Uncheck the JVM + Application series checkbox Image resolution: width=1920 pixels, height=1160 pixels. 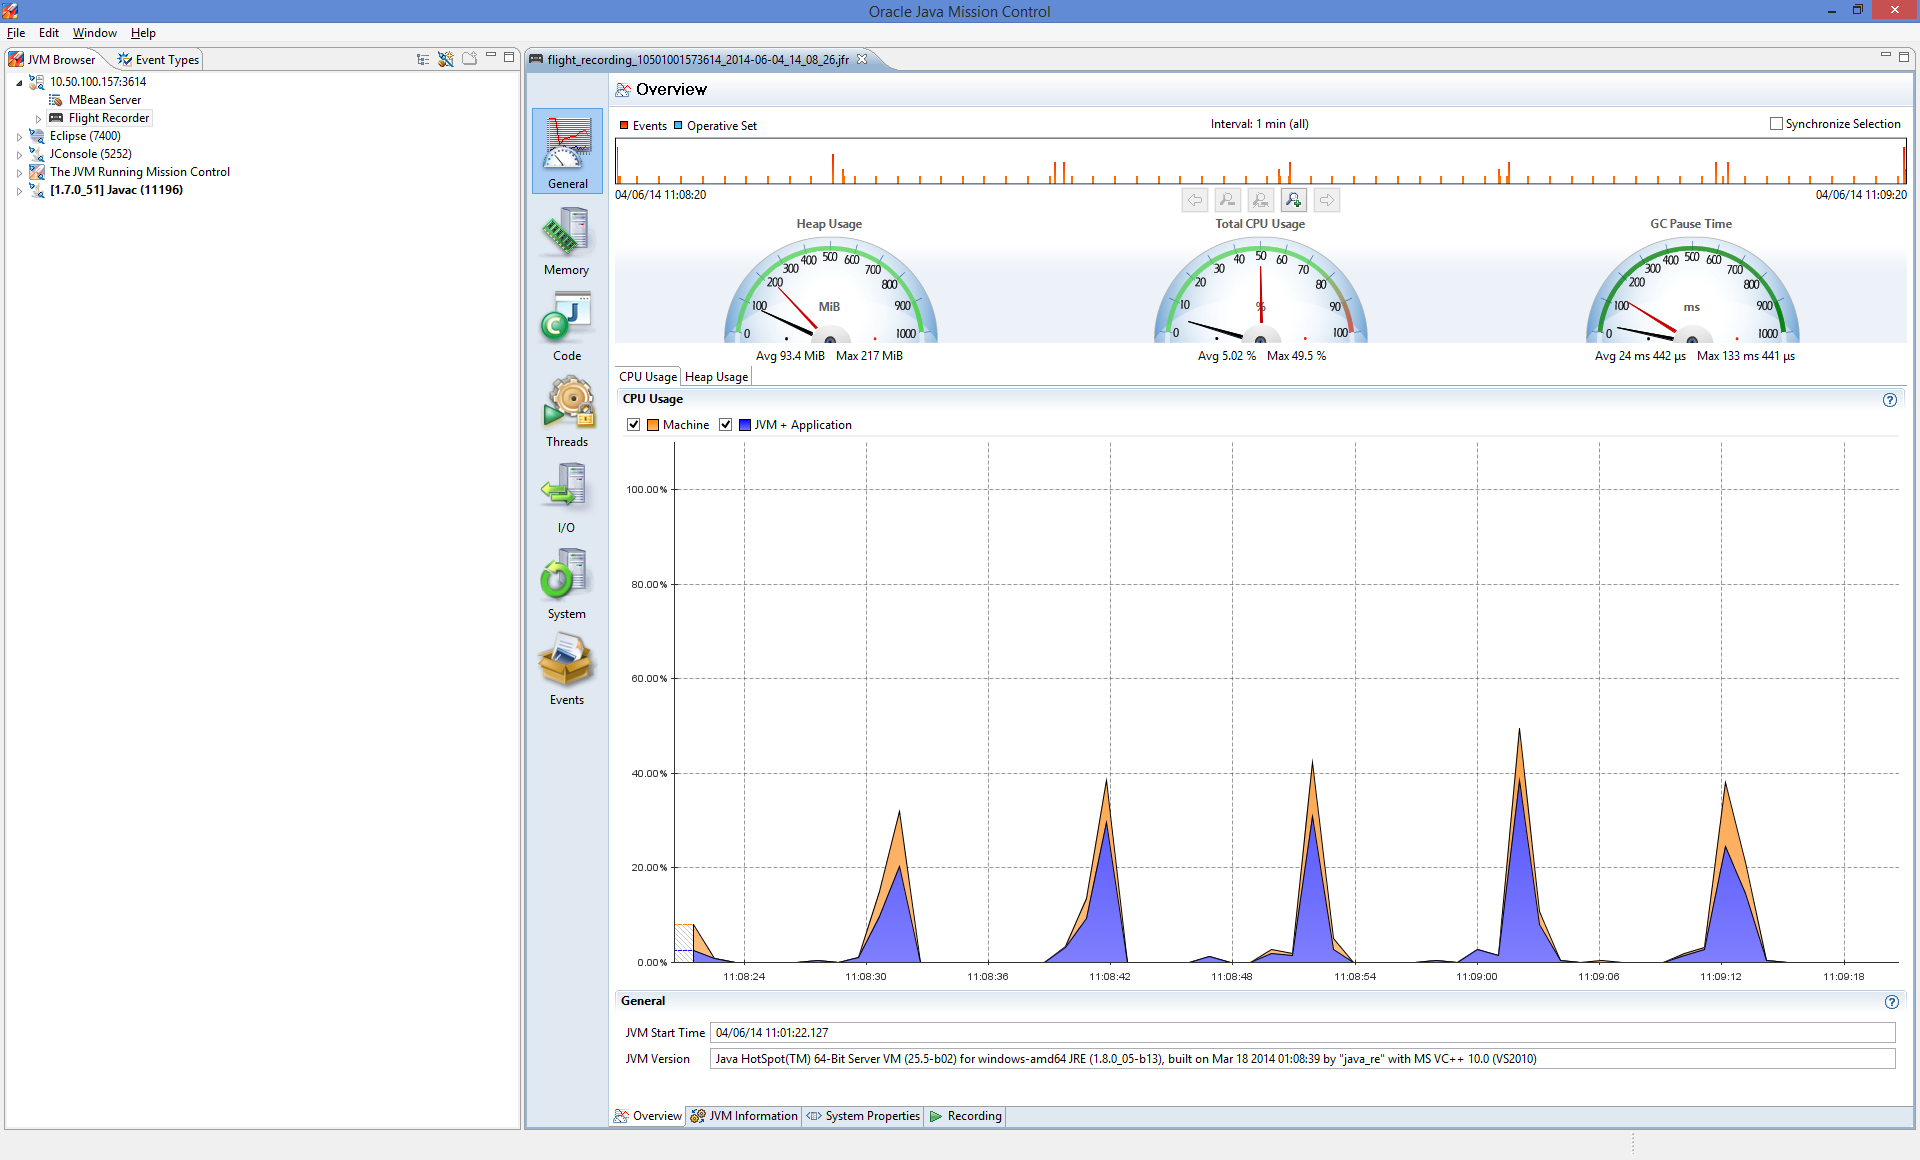point(725,425)
